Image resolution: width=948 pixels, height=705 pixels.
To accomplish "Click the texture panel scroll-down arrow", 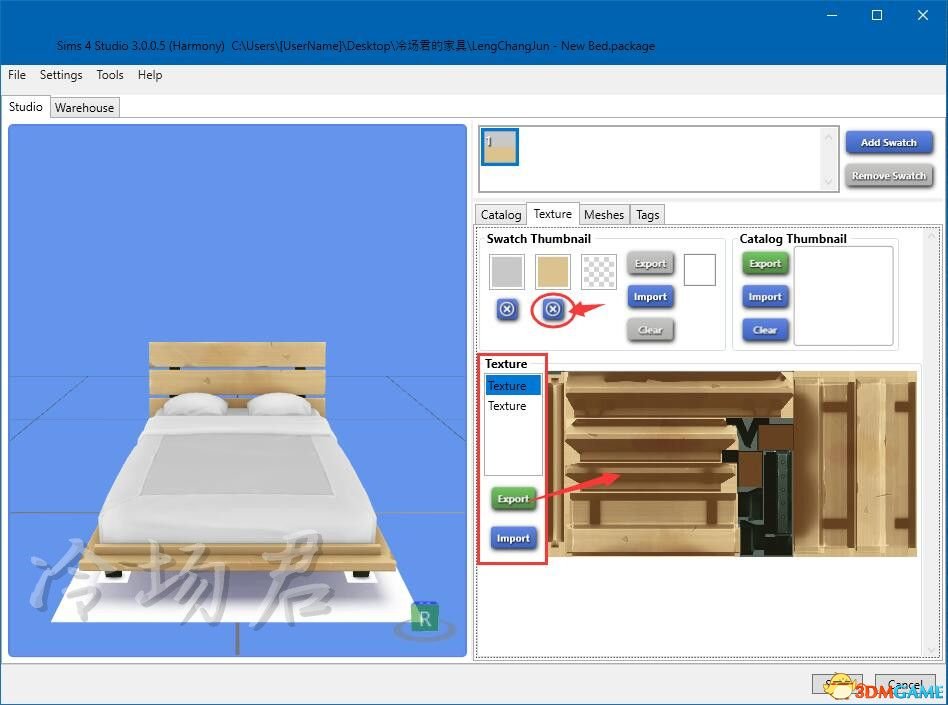I will coord(931,650).
